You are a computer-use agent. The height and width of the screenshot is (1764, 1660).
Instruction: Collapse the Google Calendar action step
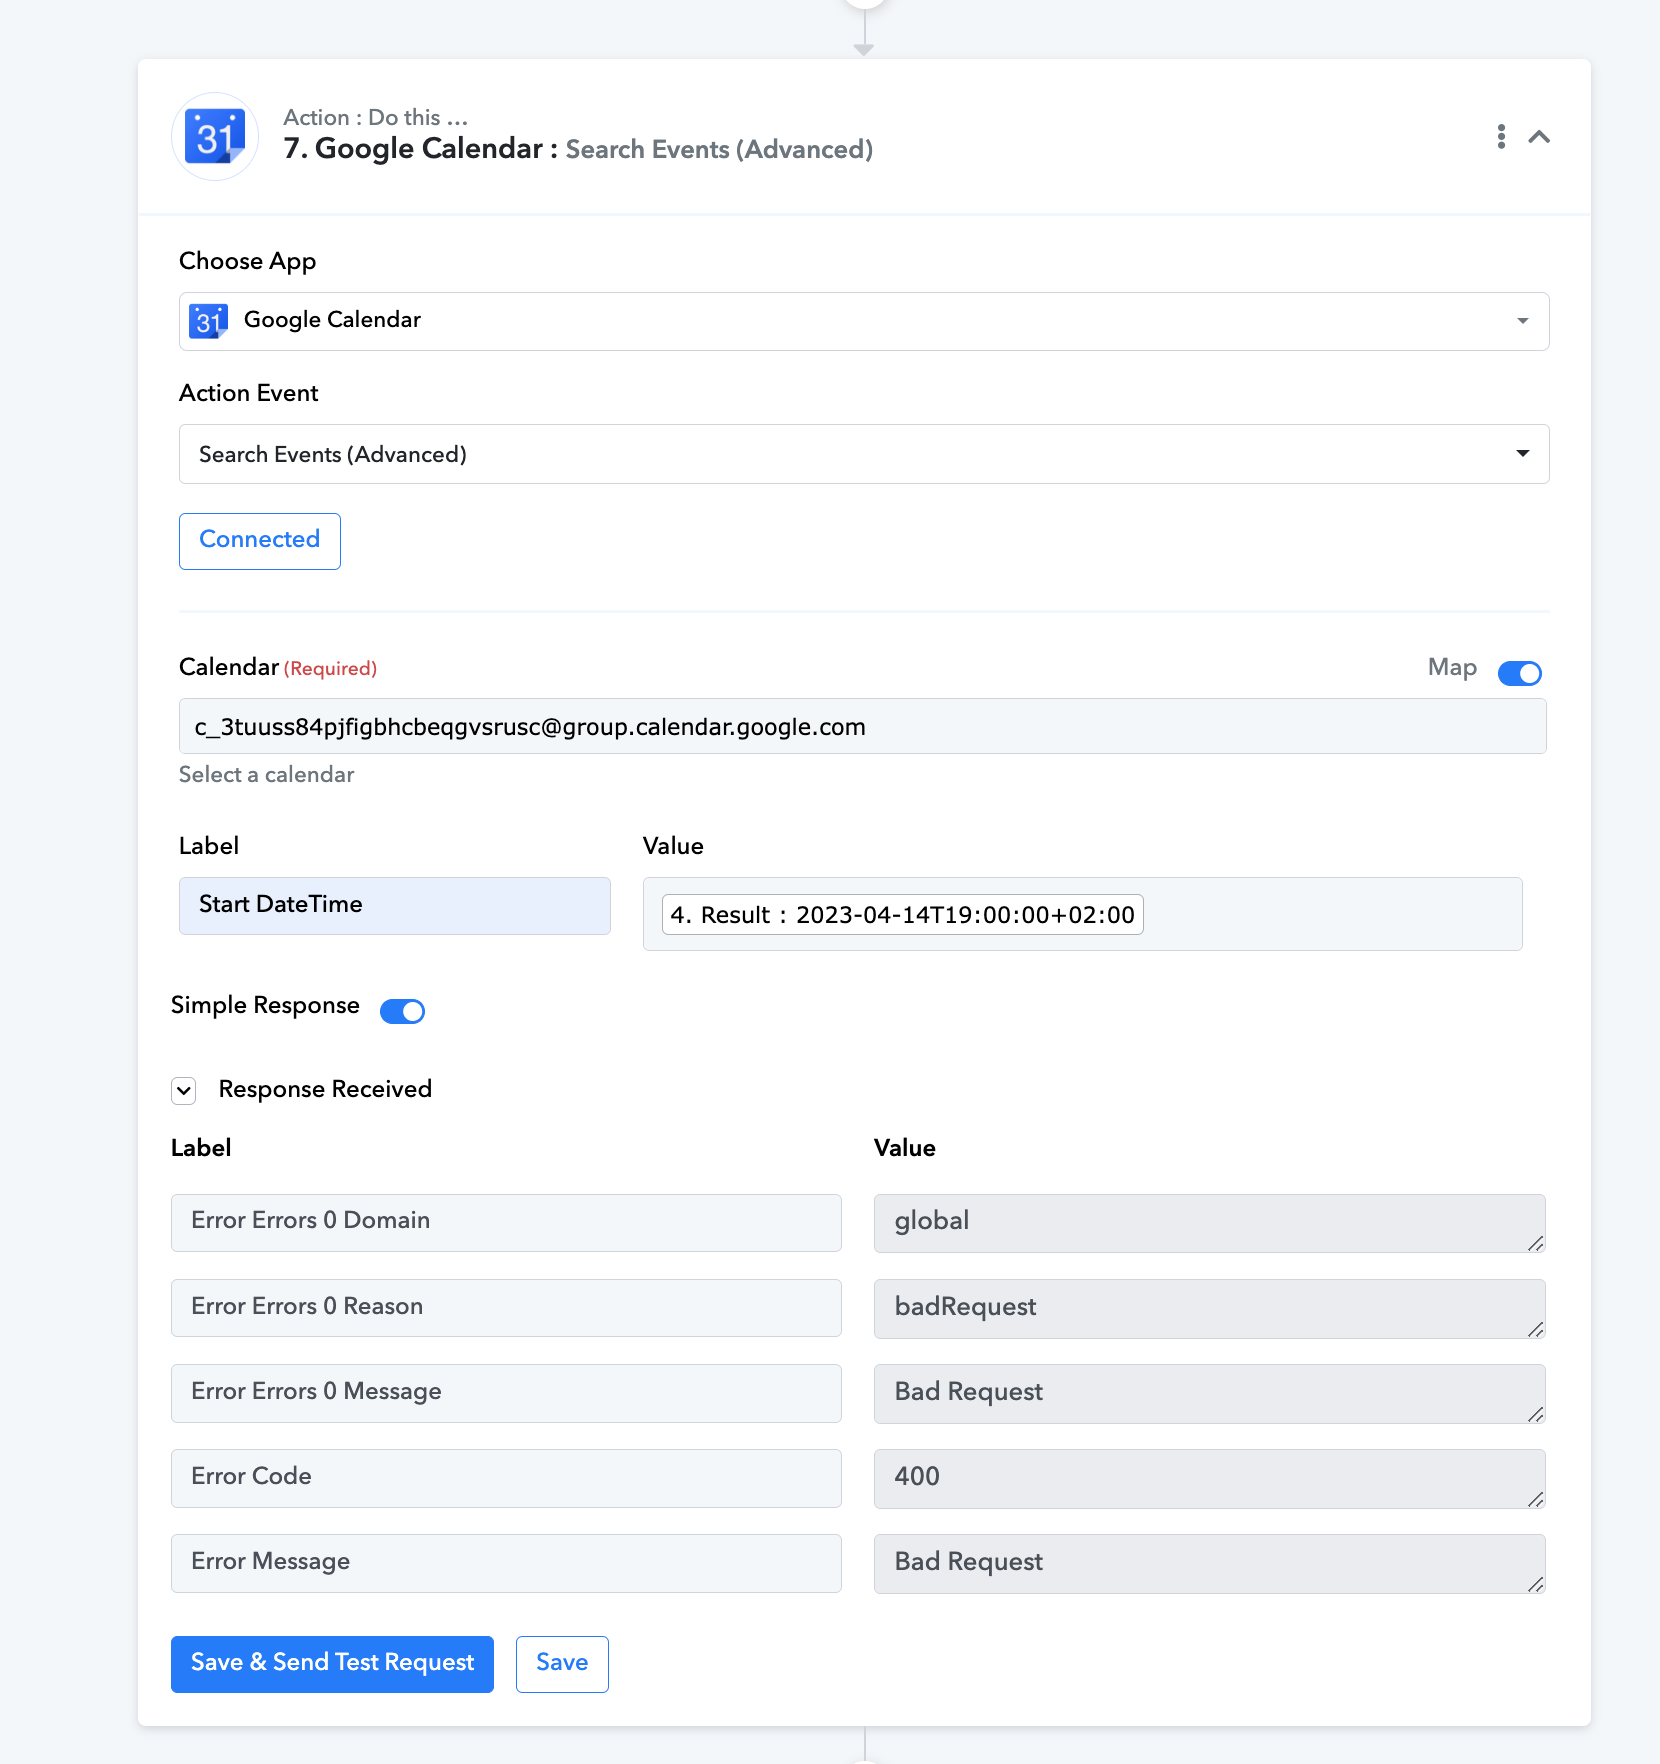pos(1540,137)
